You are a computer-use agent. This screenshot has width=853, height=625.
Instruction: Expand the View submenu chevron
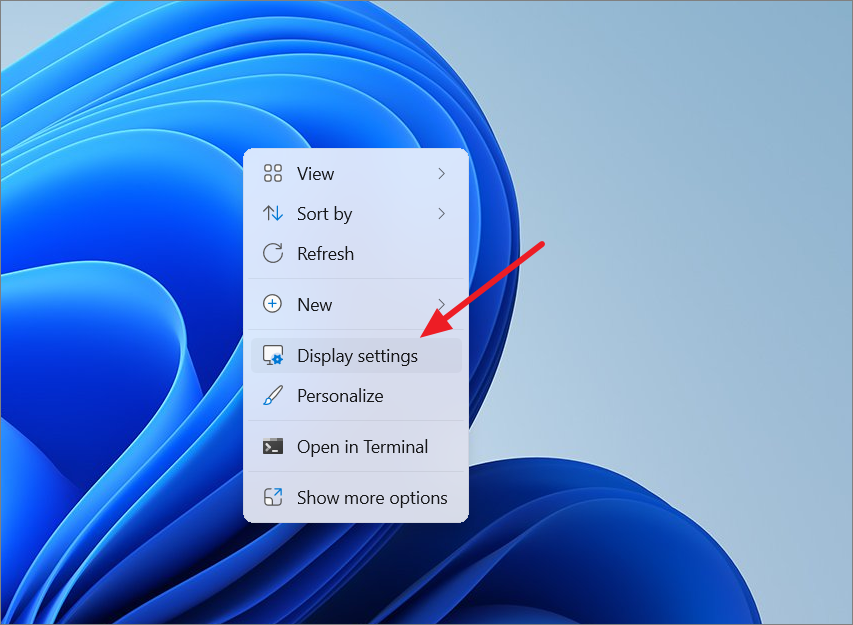click(441, 174)
